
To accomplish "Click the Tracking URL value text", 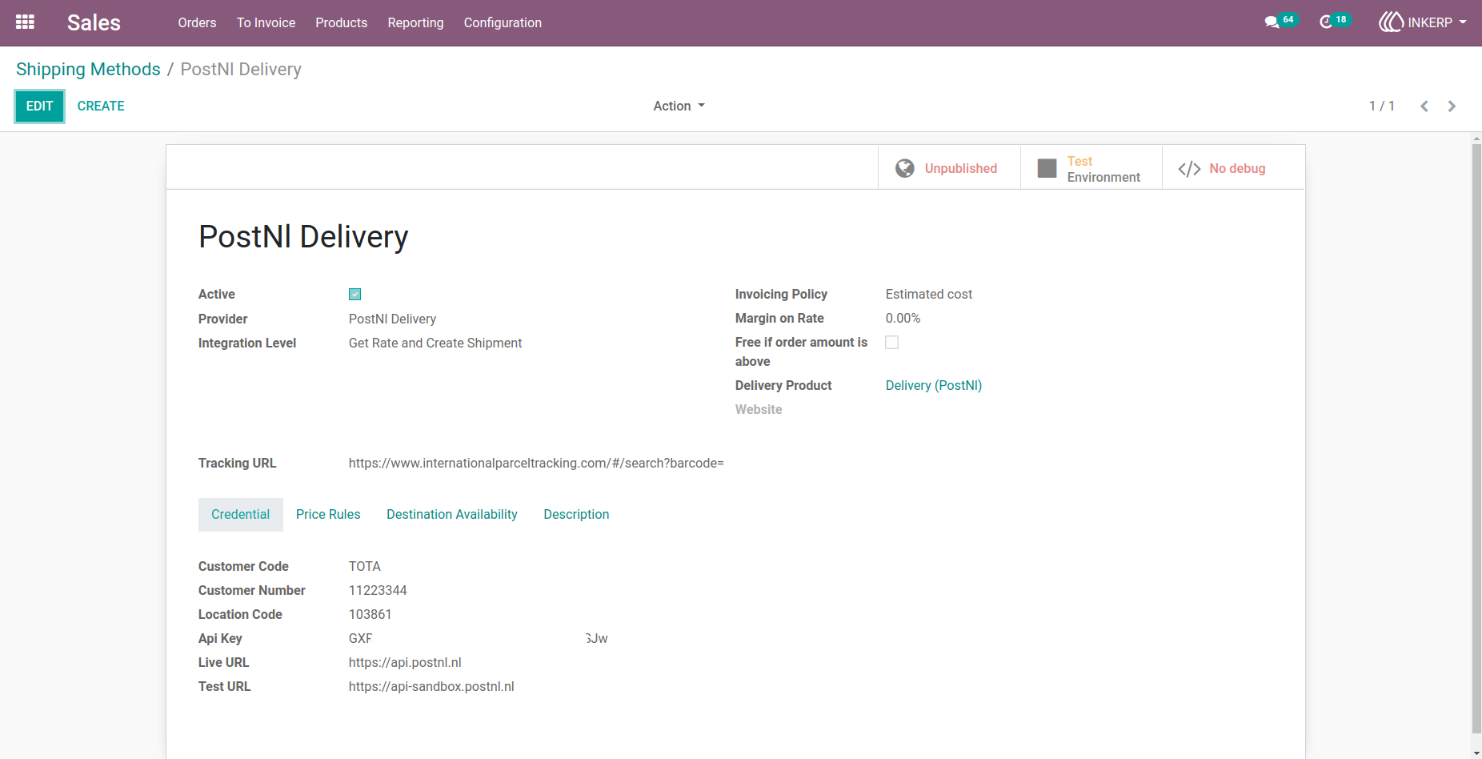I will [536, 463].
